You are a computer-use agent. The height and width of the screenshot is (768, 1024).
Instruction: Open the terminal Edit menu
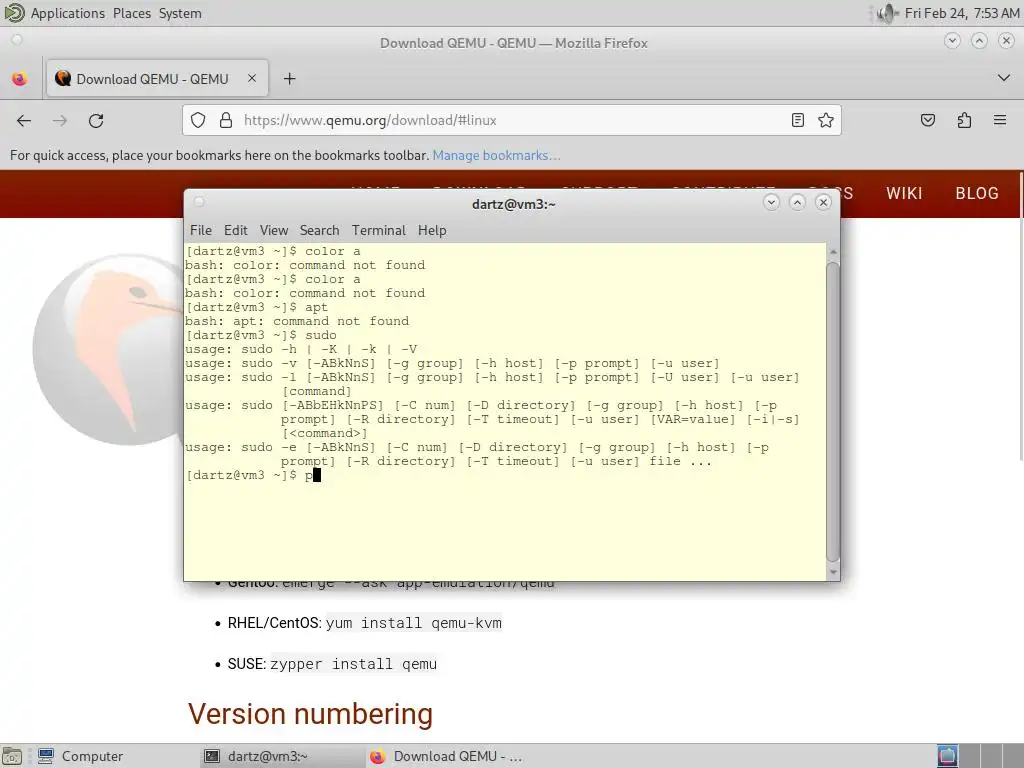coord(235,231)
